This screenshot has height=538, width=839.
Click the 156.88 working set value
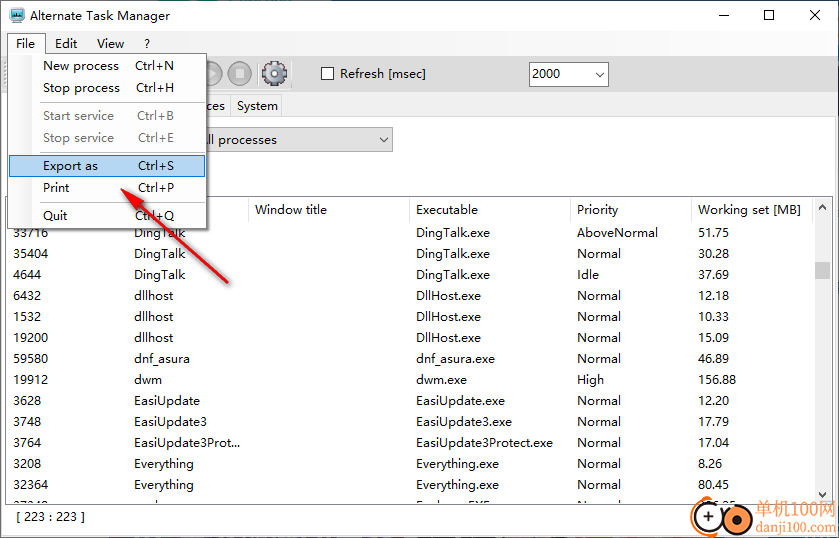click(717, 380)
